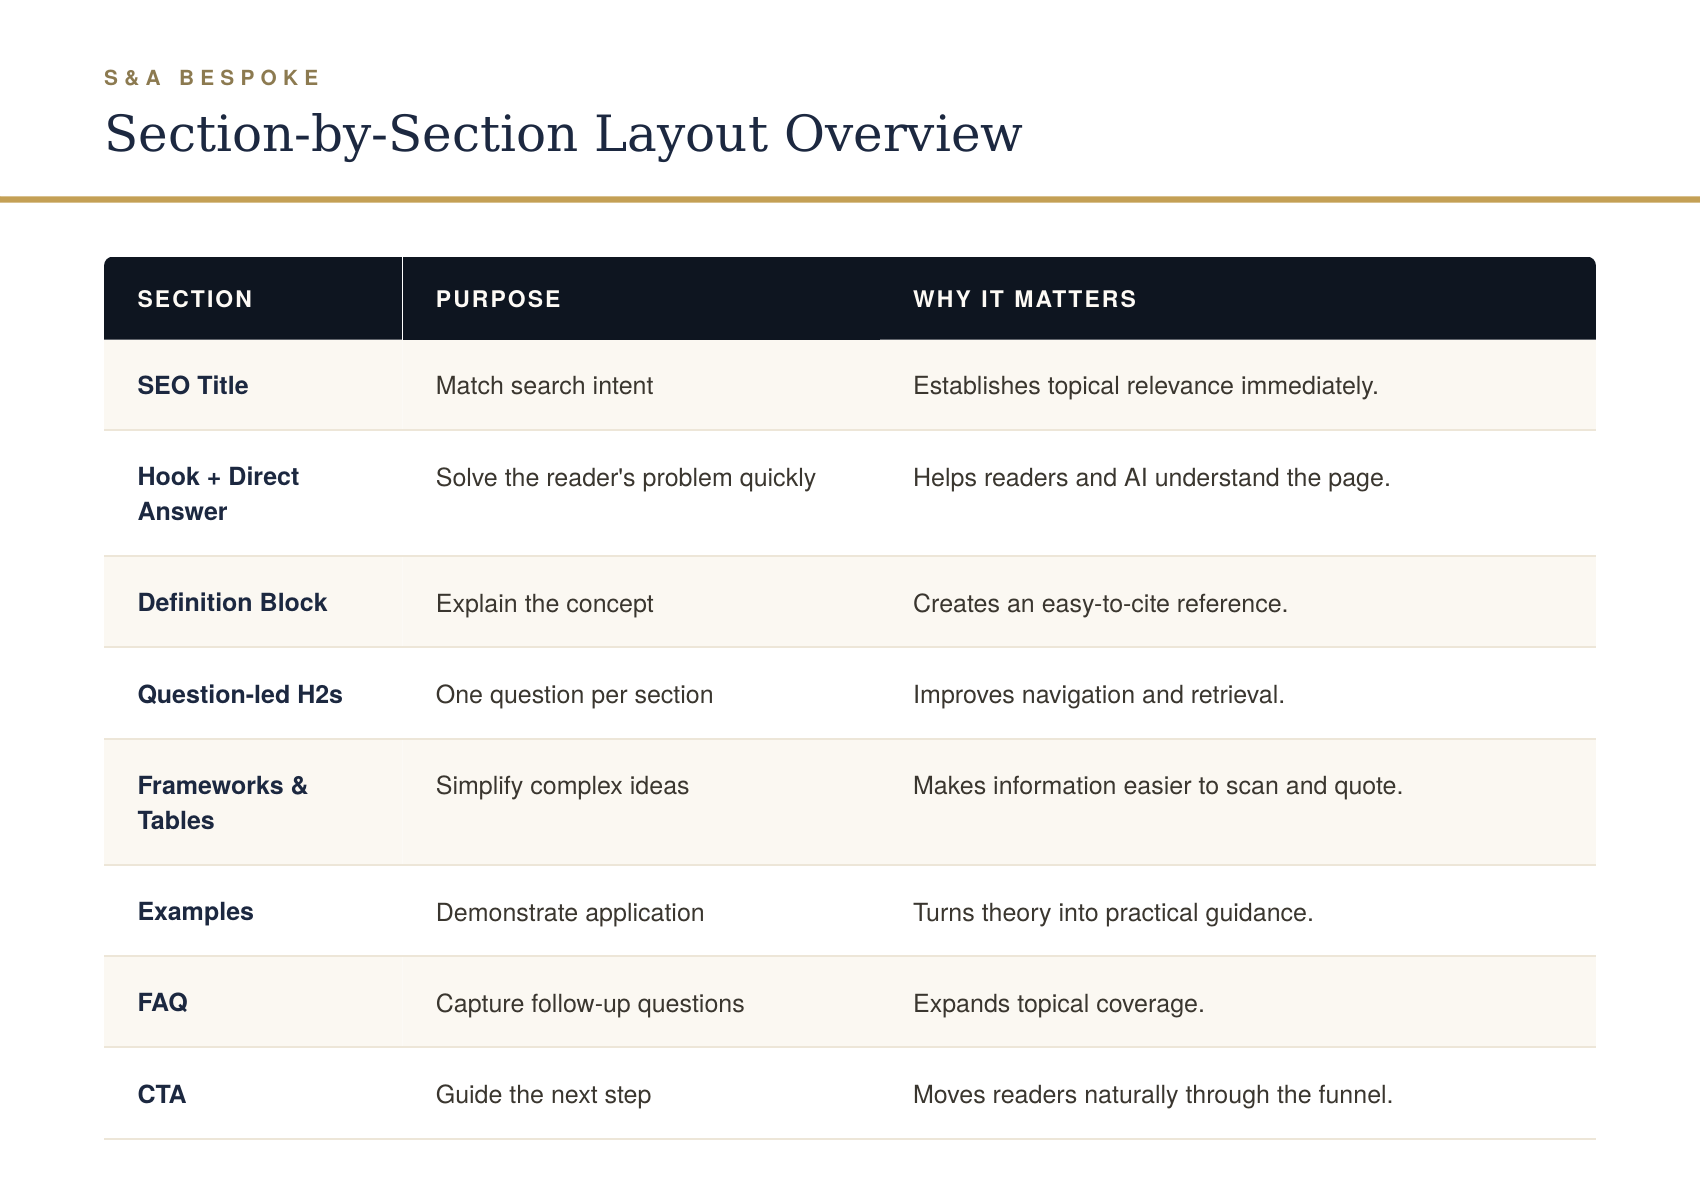Click 'Creates an easy-to-cite reference.' text
The width and height of the screenshot is (1700, 1179).
coord(1100,604)
